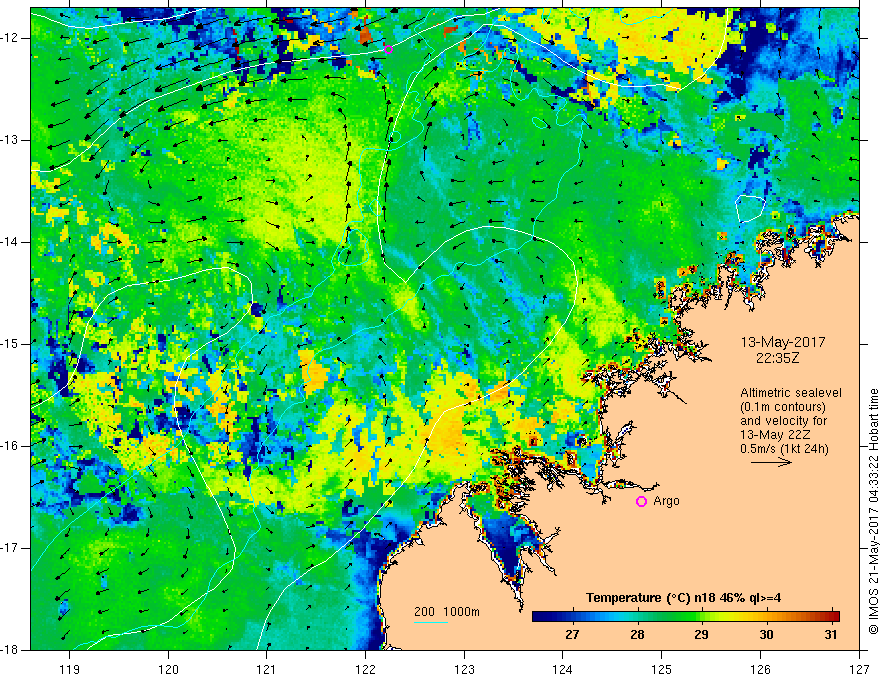880x680 pixels.
Task: Click the latitude axis label '-16'
Action: click(10, 446)
